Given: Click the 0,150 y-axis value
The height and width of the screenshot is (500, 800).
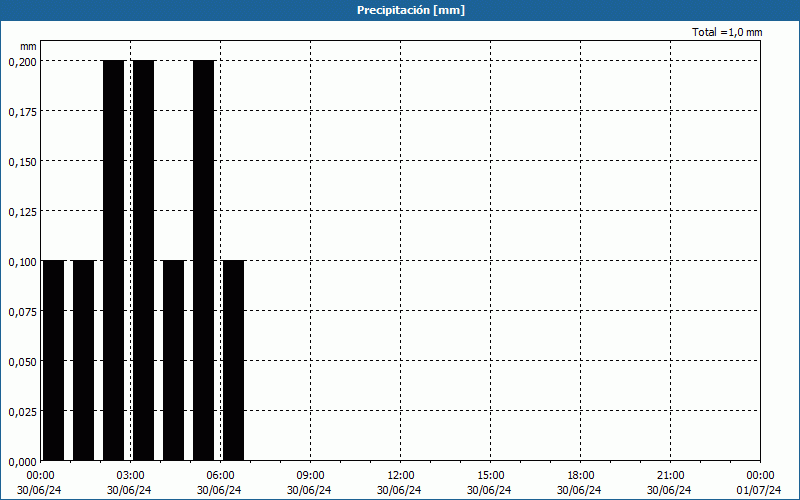Looking at the screenshot, I should [x=22, y=162].
